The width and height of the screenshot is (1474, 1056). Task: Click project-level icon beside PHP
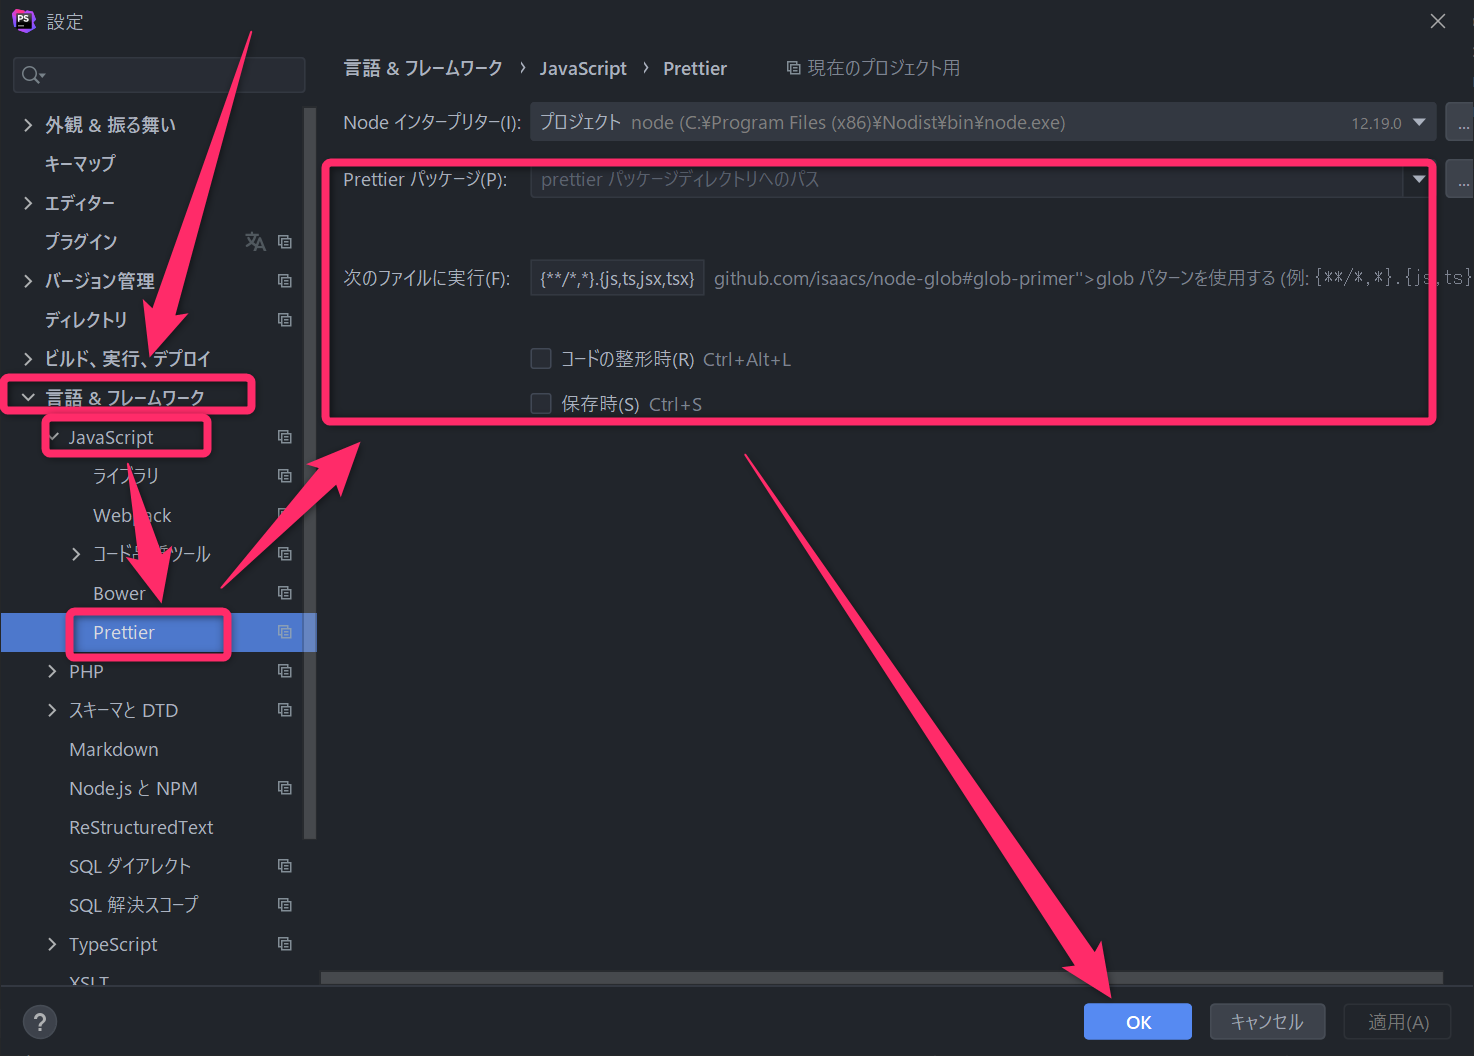pyautogui.click(x=285, y=671)
